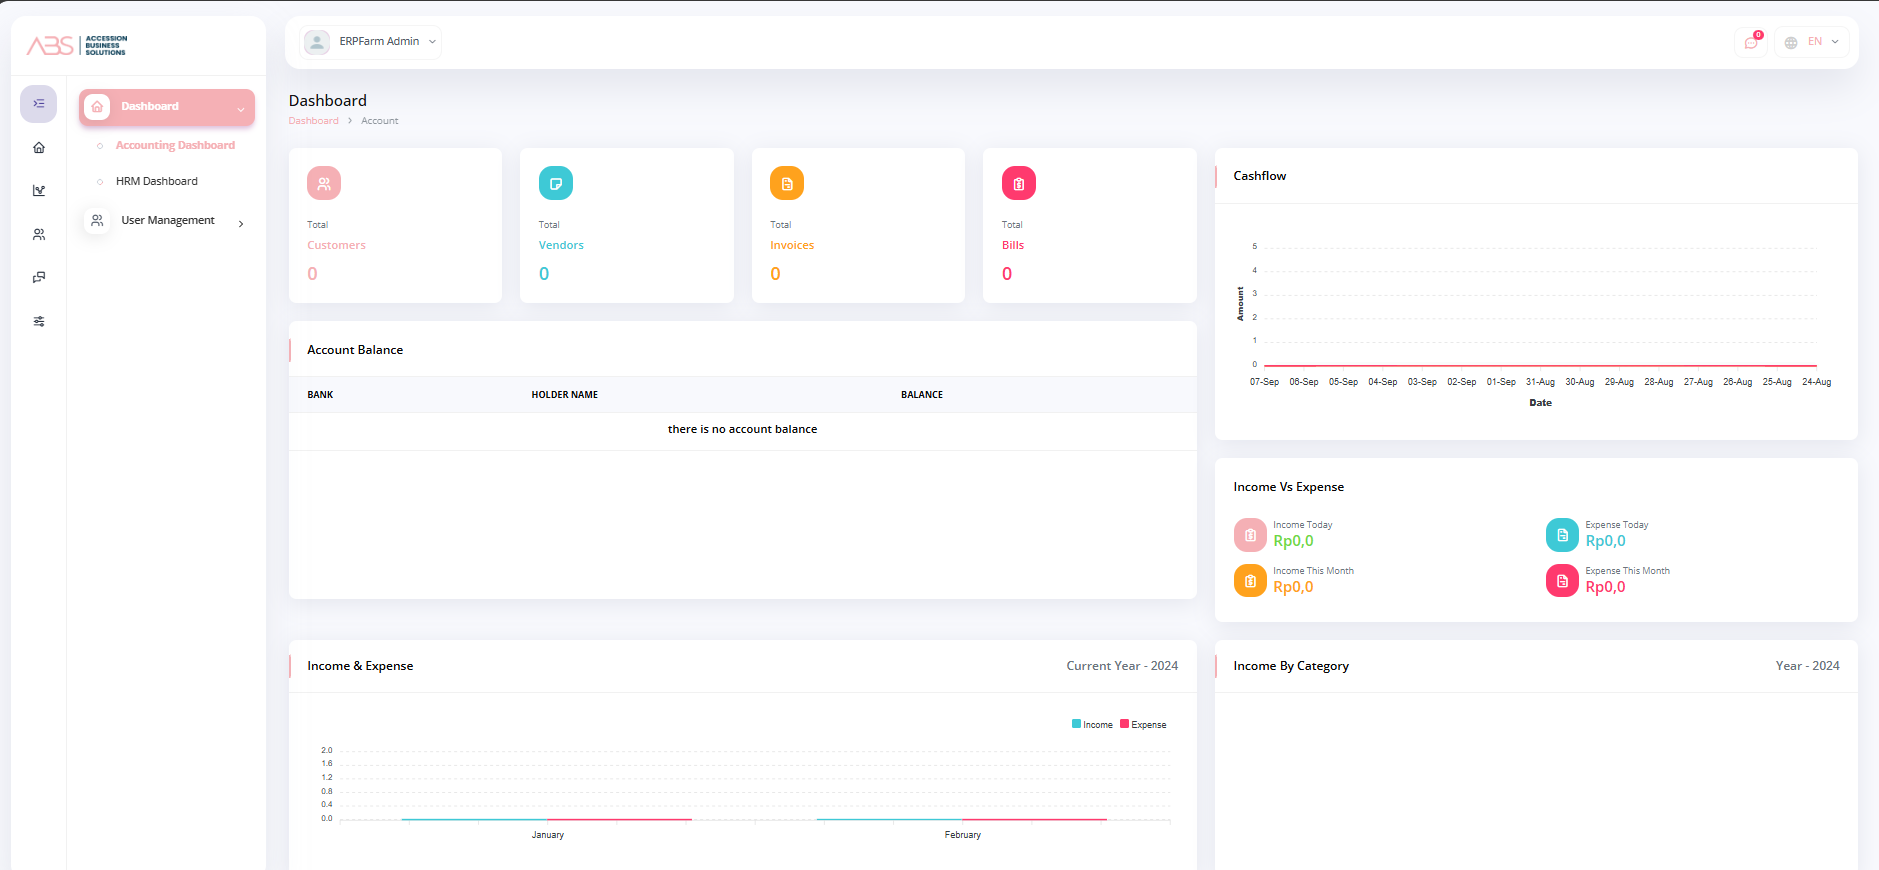Toggle the Income legend in the chart
Image resolution: width=1879 pixels, height=870 pixels.
pos(1092,725)
